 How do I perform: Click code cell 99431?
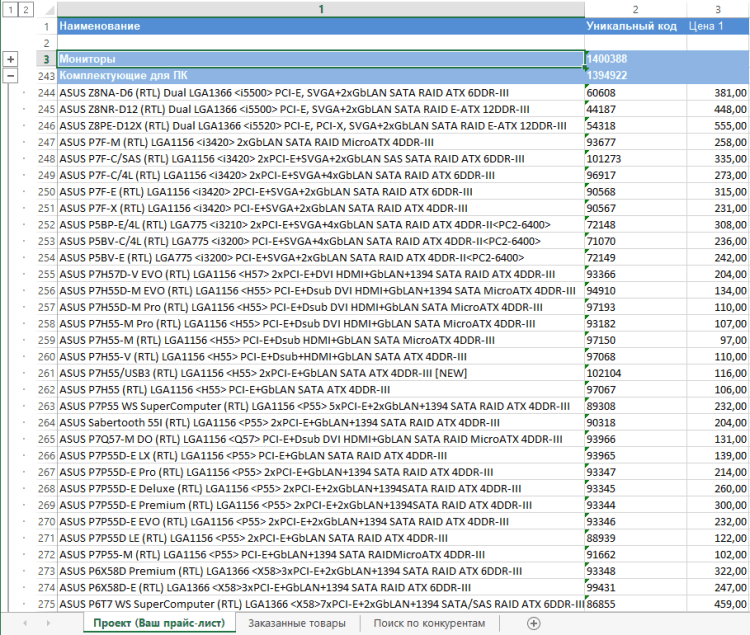click(636, 588)
